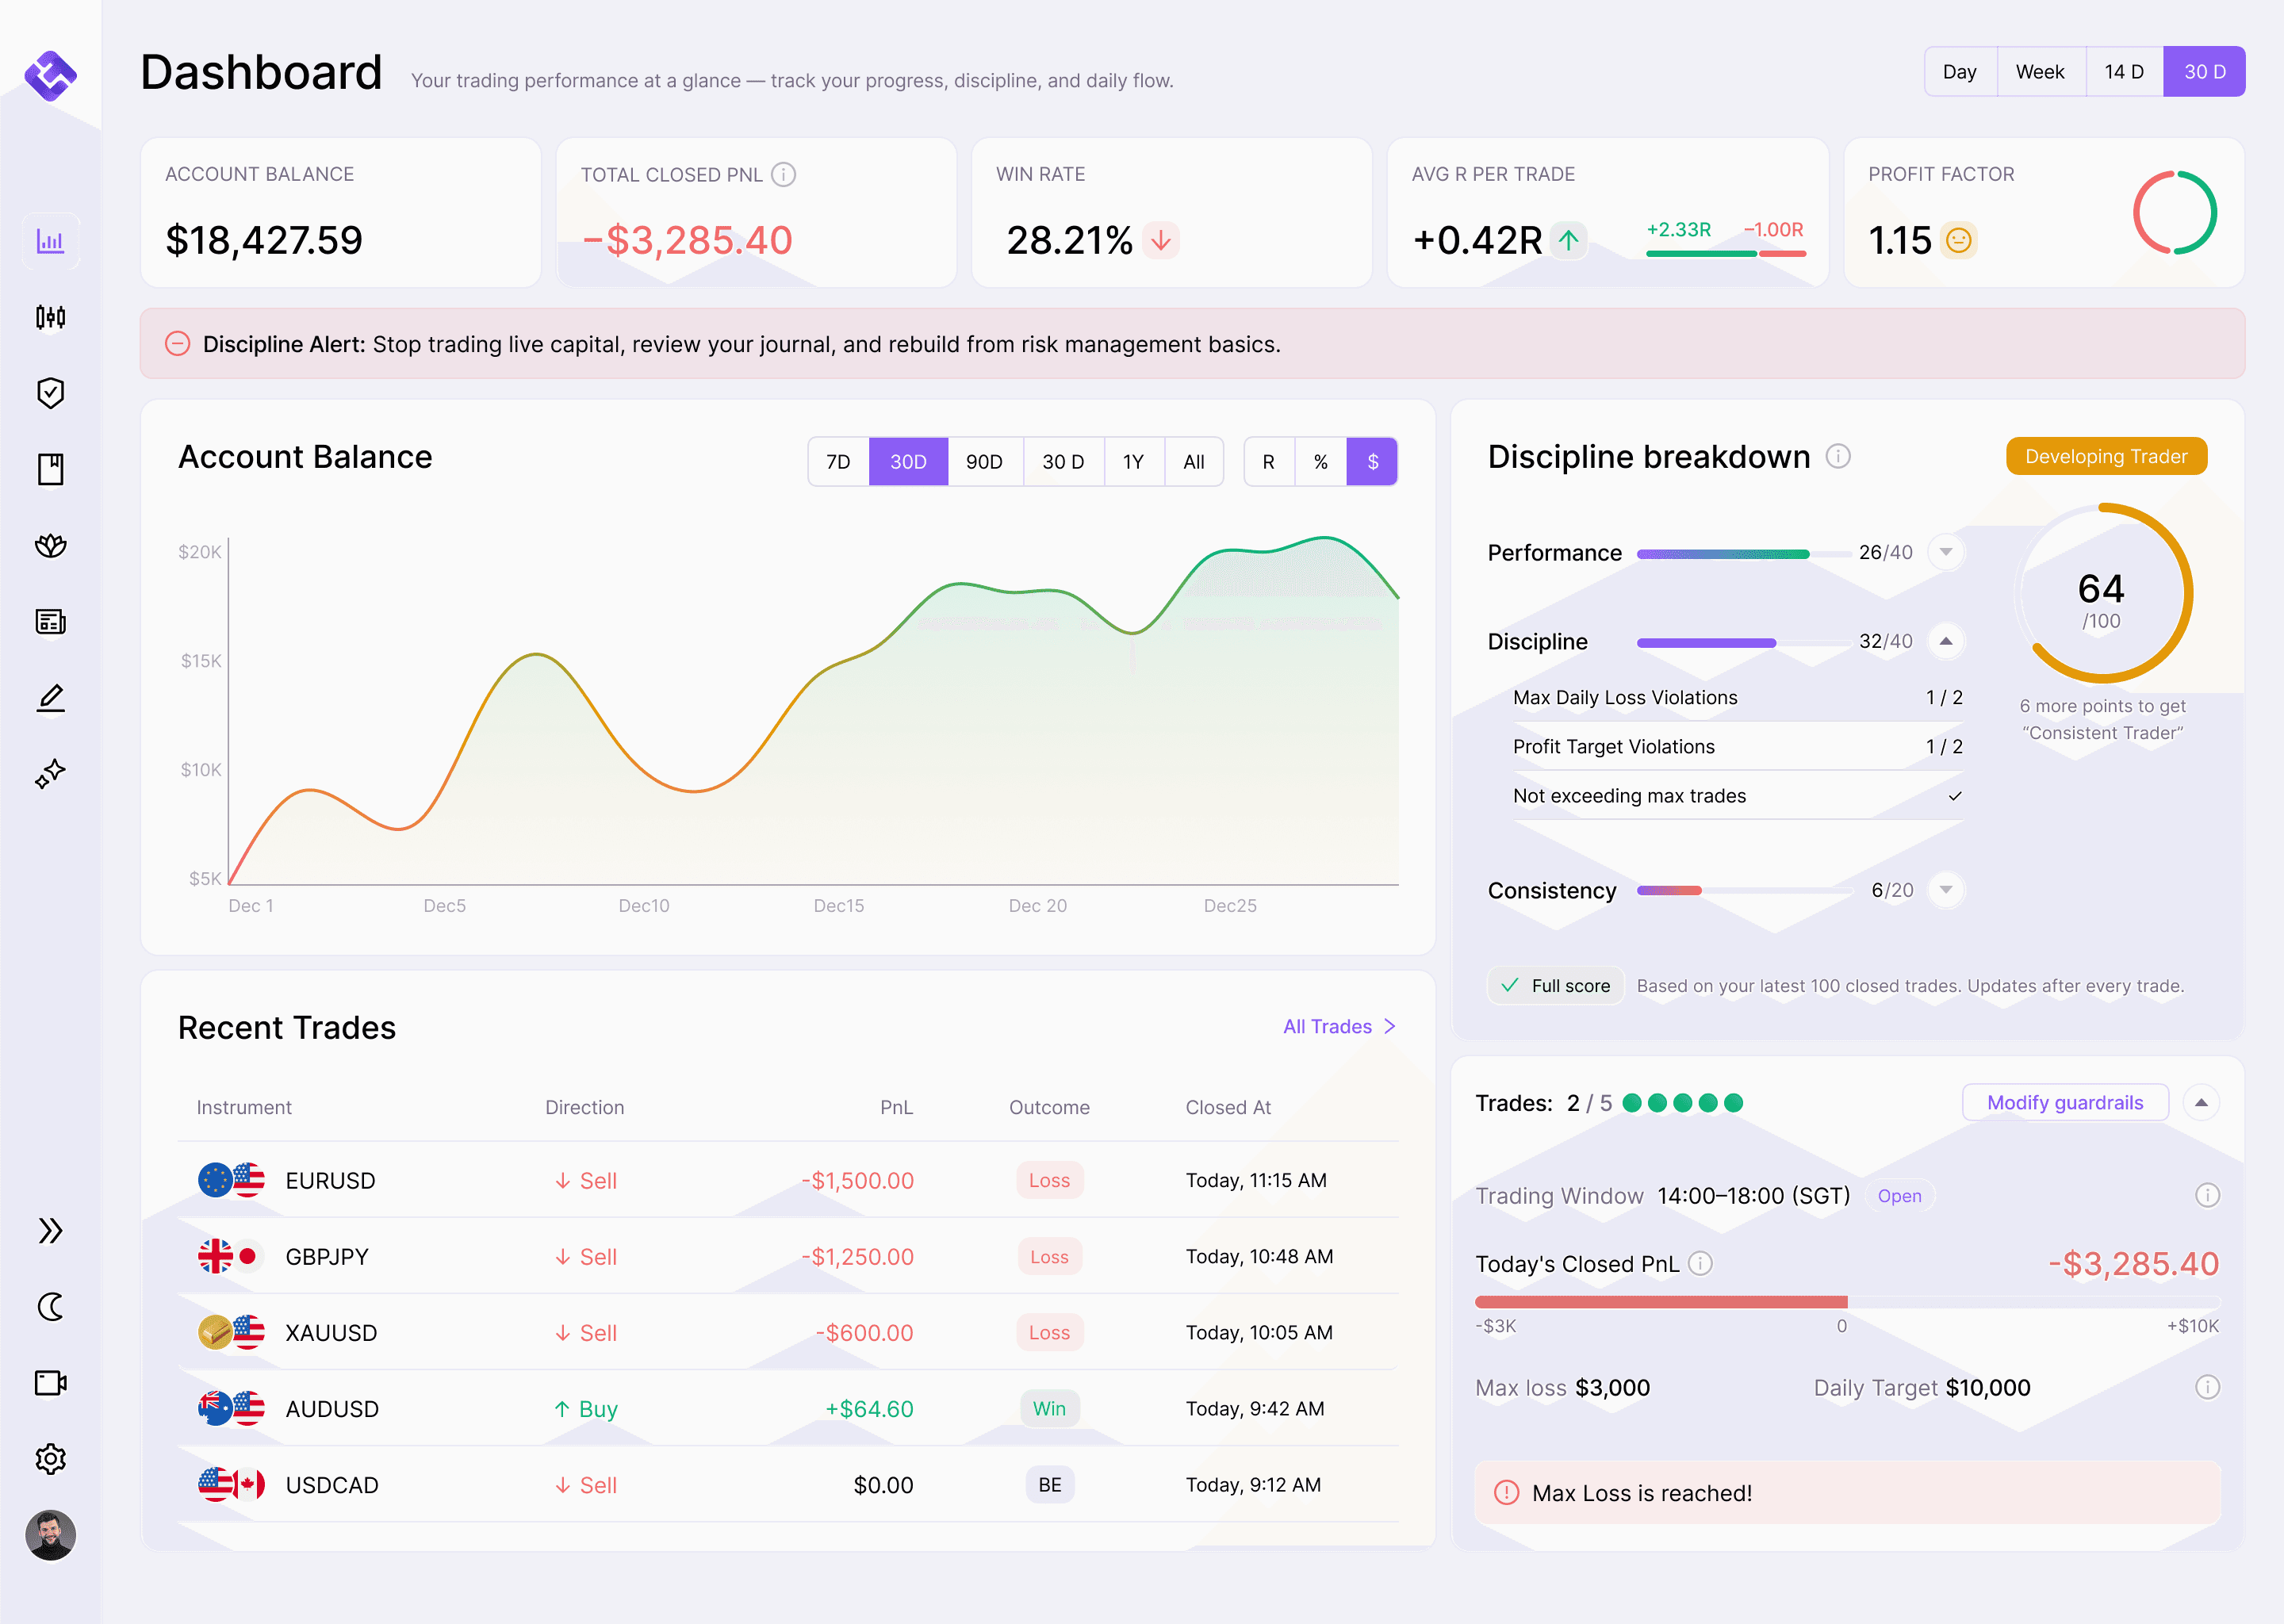The width and height of the screenshot is (2284, 1624).
Task: Open the candlestick chart sidebar icon
Action: coord(50,317)
